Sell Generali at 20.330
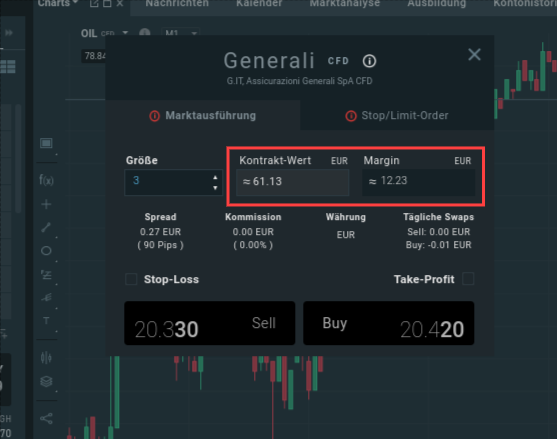This screenshot has height=439, width=557. pos(210,323)
